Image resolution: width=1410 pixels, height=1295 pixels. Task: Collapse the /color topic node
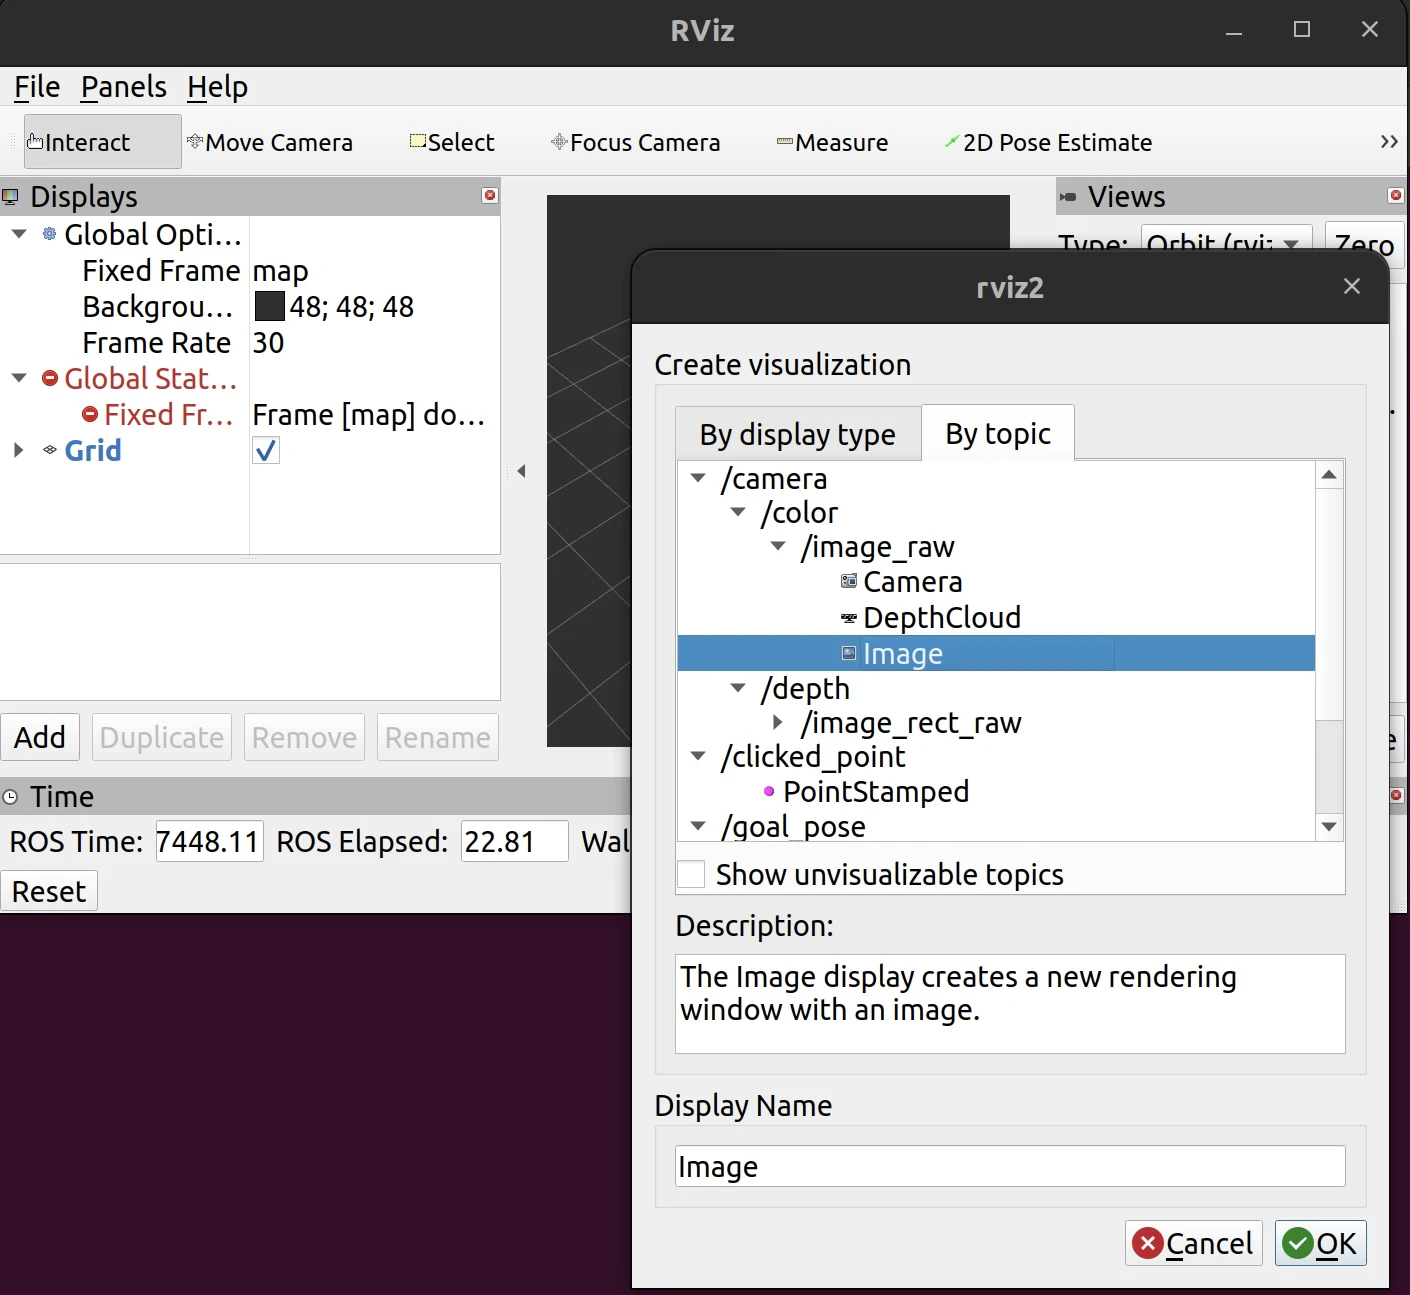click(739, 512)
